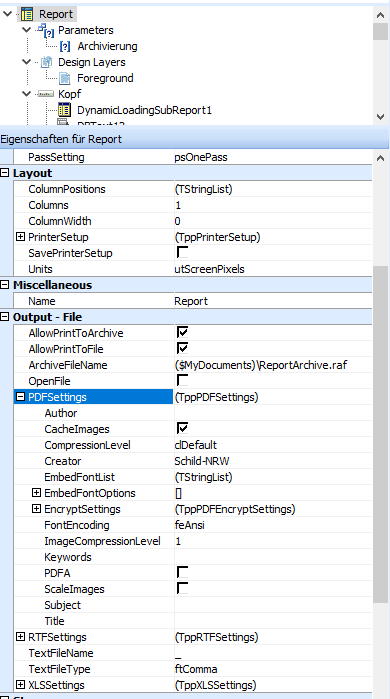Uncheck the CacheImages checkbox

tap(182, 429)
